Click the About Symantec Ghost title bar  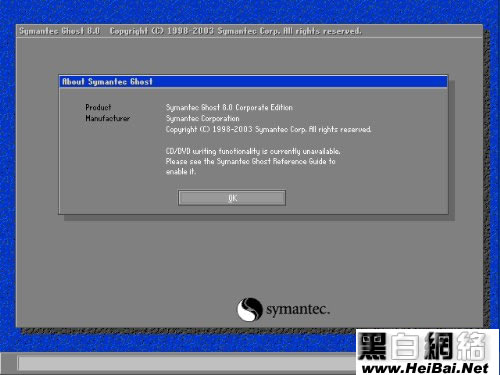pos(253,82)
